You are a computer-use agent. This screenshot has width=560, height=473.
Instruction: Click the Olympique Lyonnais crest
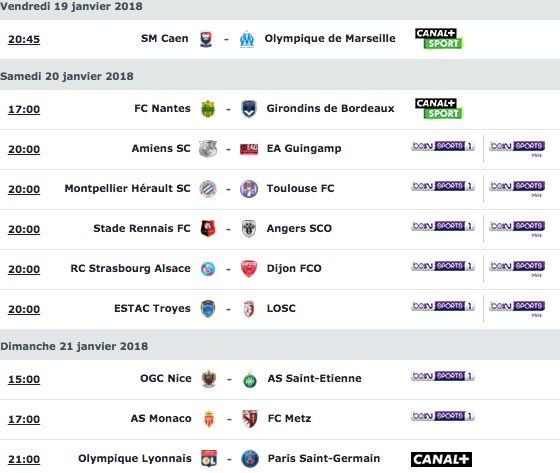(x=209, y=459)
